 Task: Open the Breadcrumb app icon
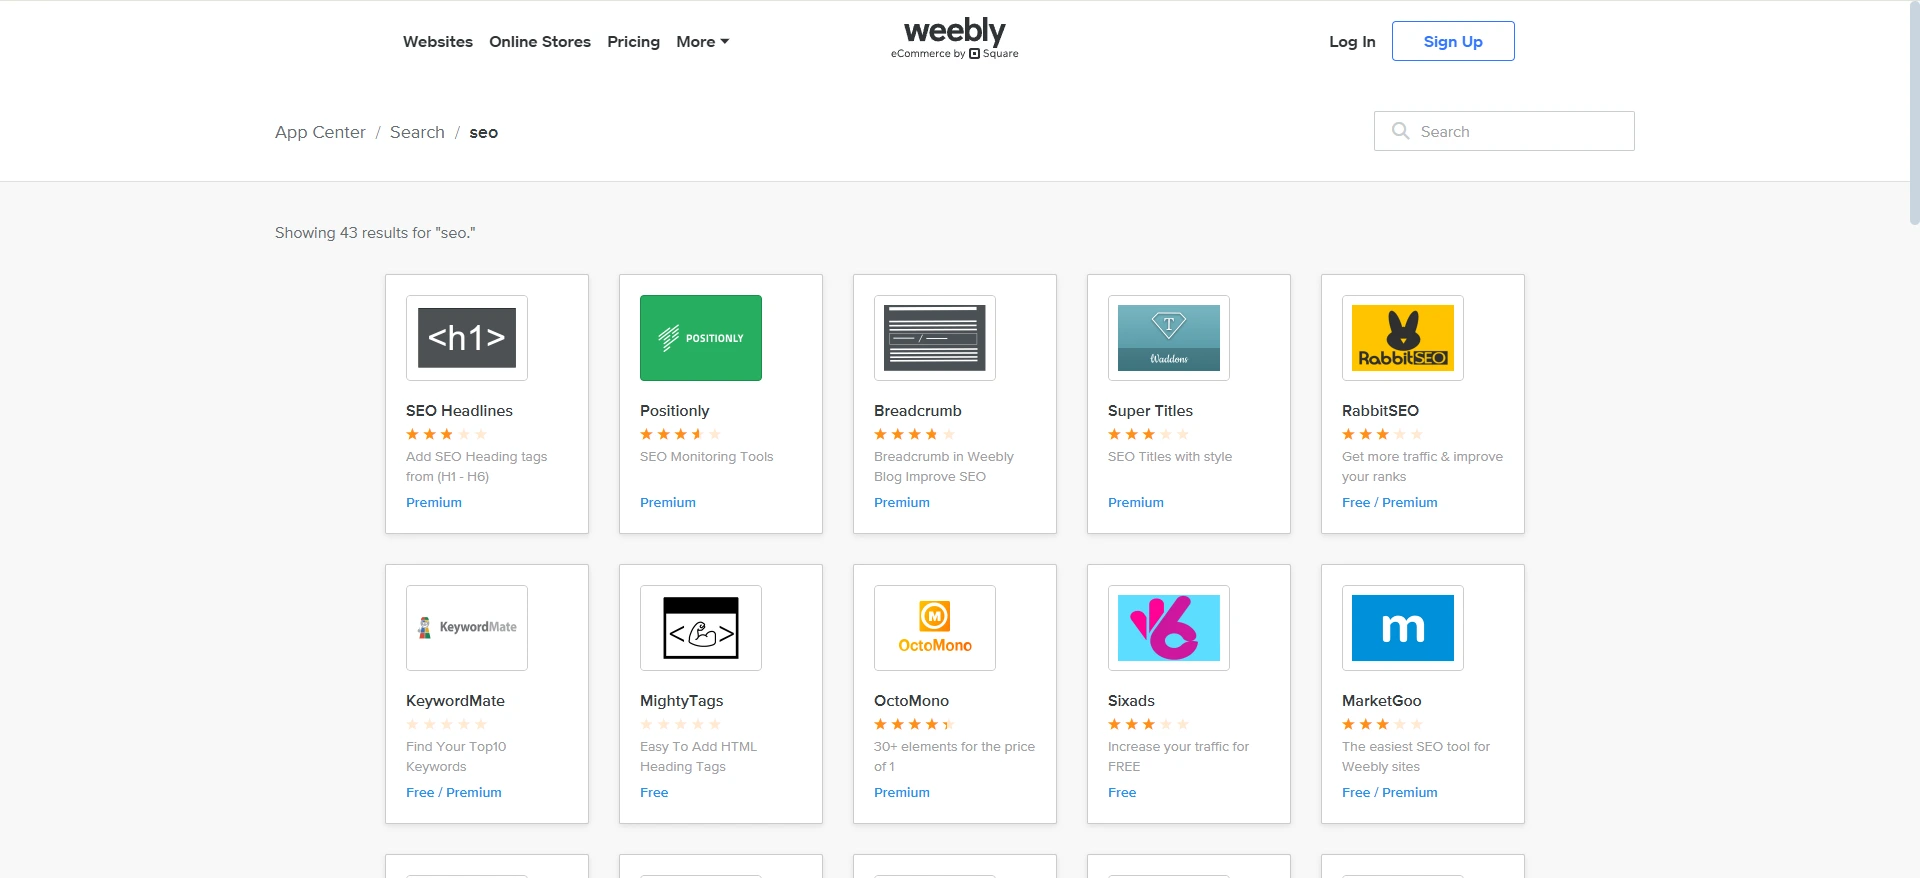coord(935,338)
